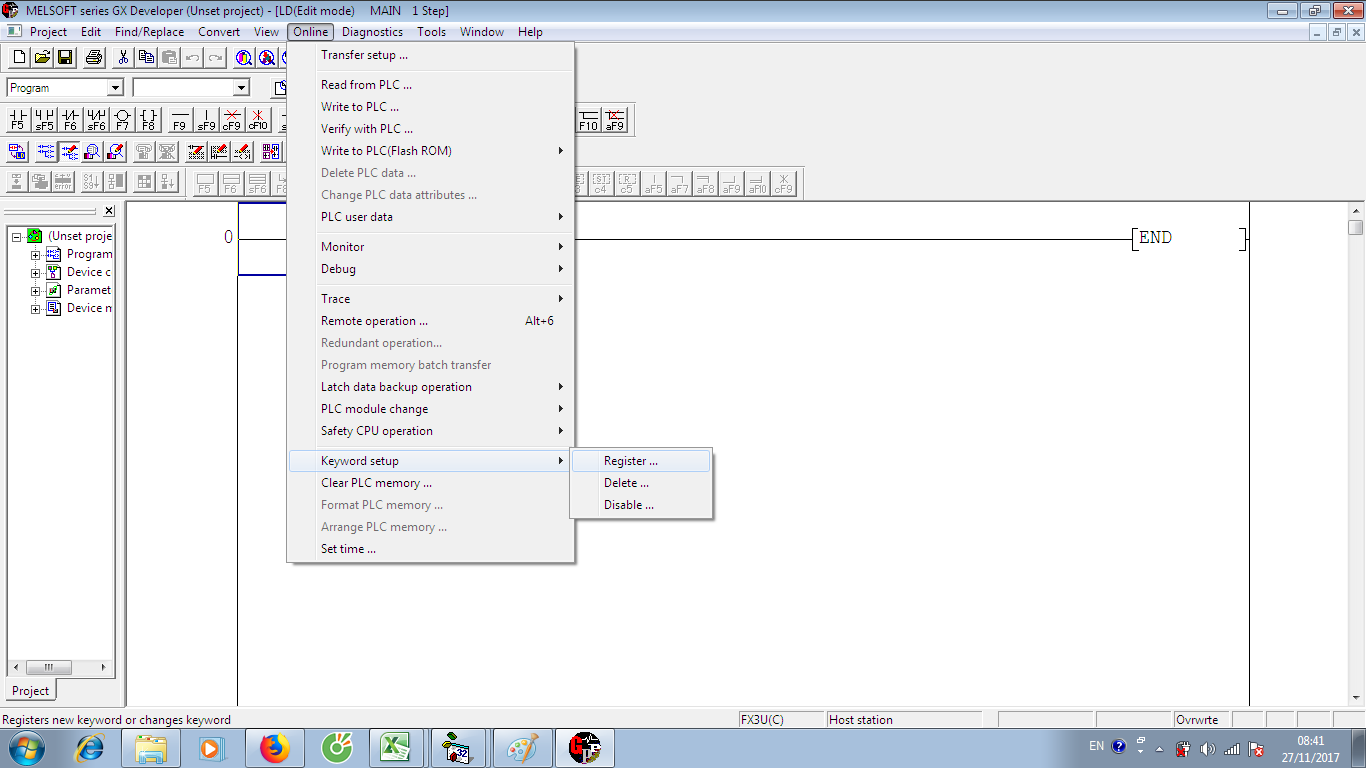Open the Monitor submenu
Viewport: 1366px width, 768px height.
point(430,247)
